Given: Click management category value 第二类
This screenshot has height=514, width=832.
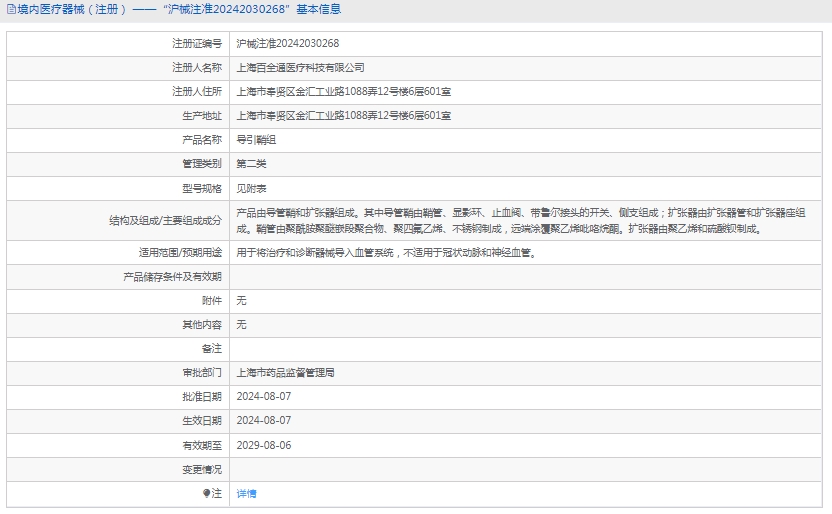Looking at the screenshot, I should tap(251, 163).
